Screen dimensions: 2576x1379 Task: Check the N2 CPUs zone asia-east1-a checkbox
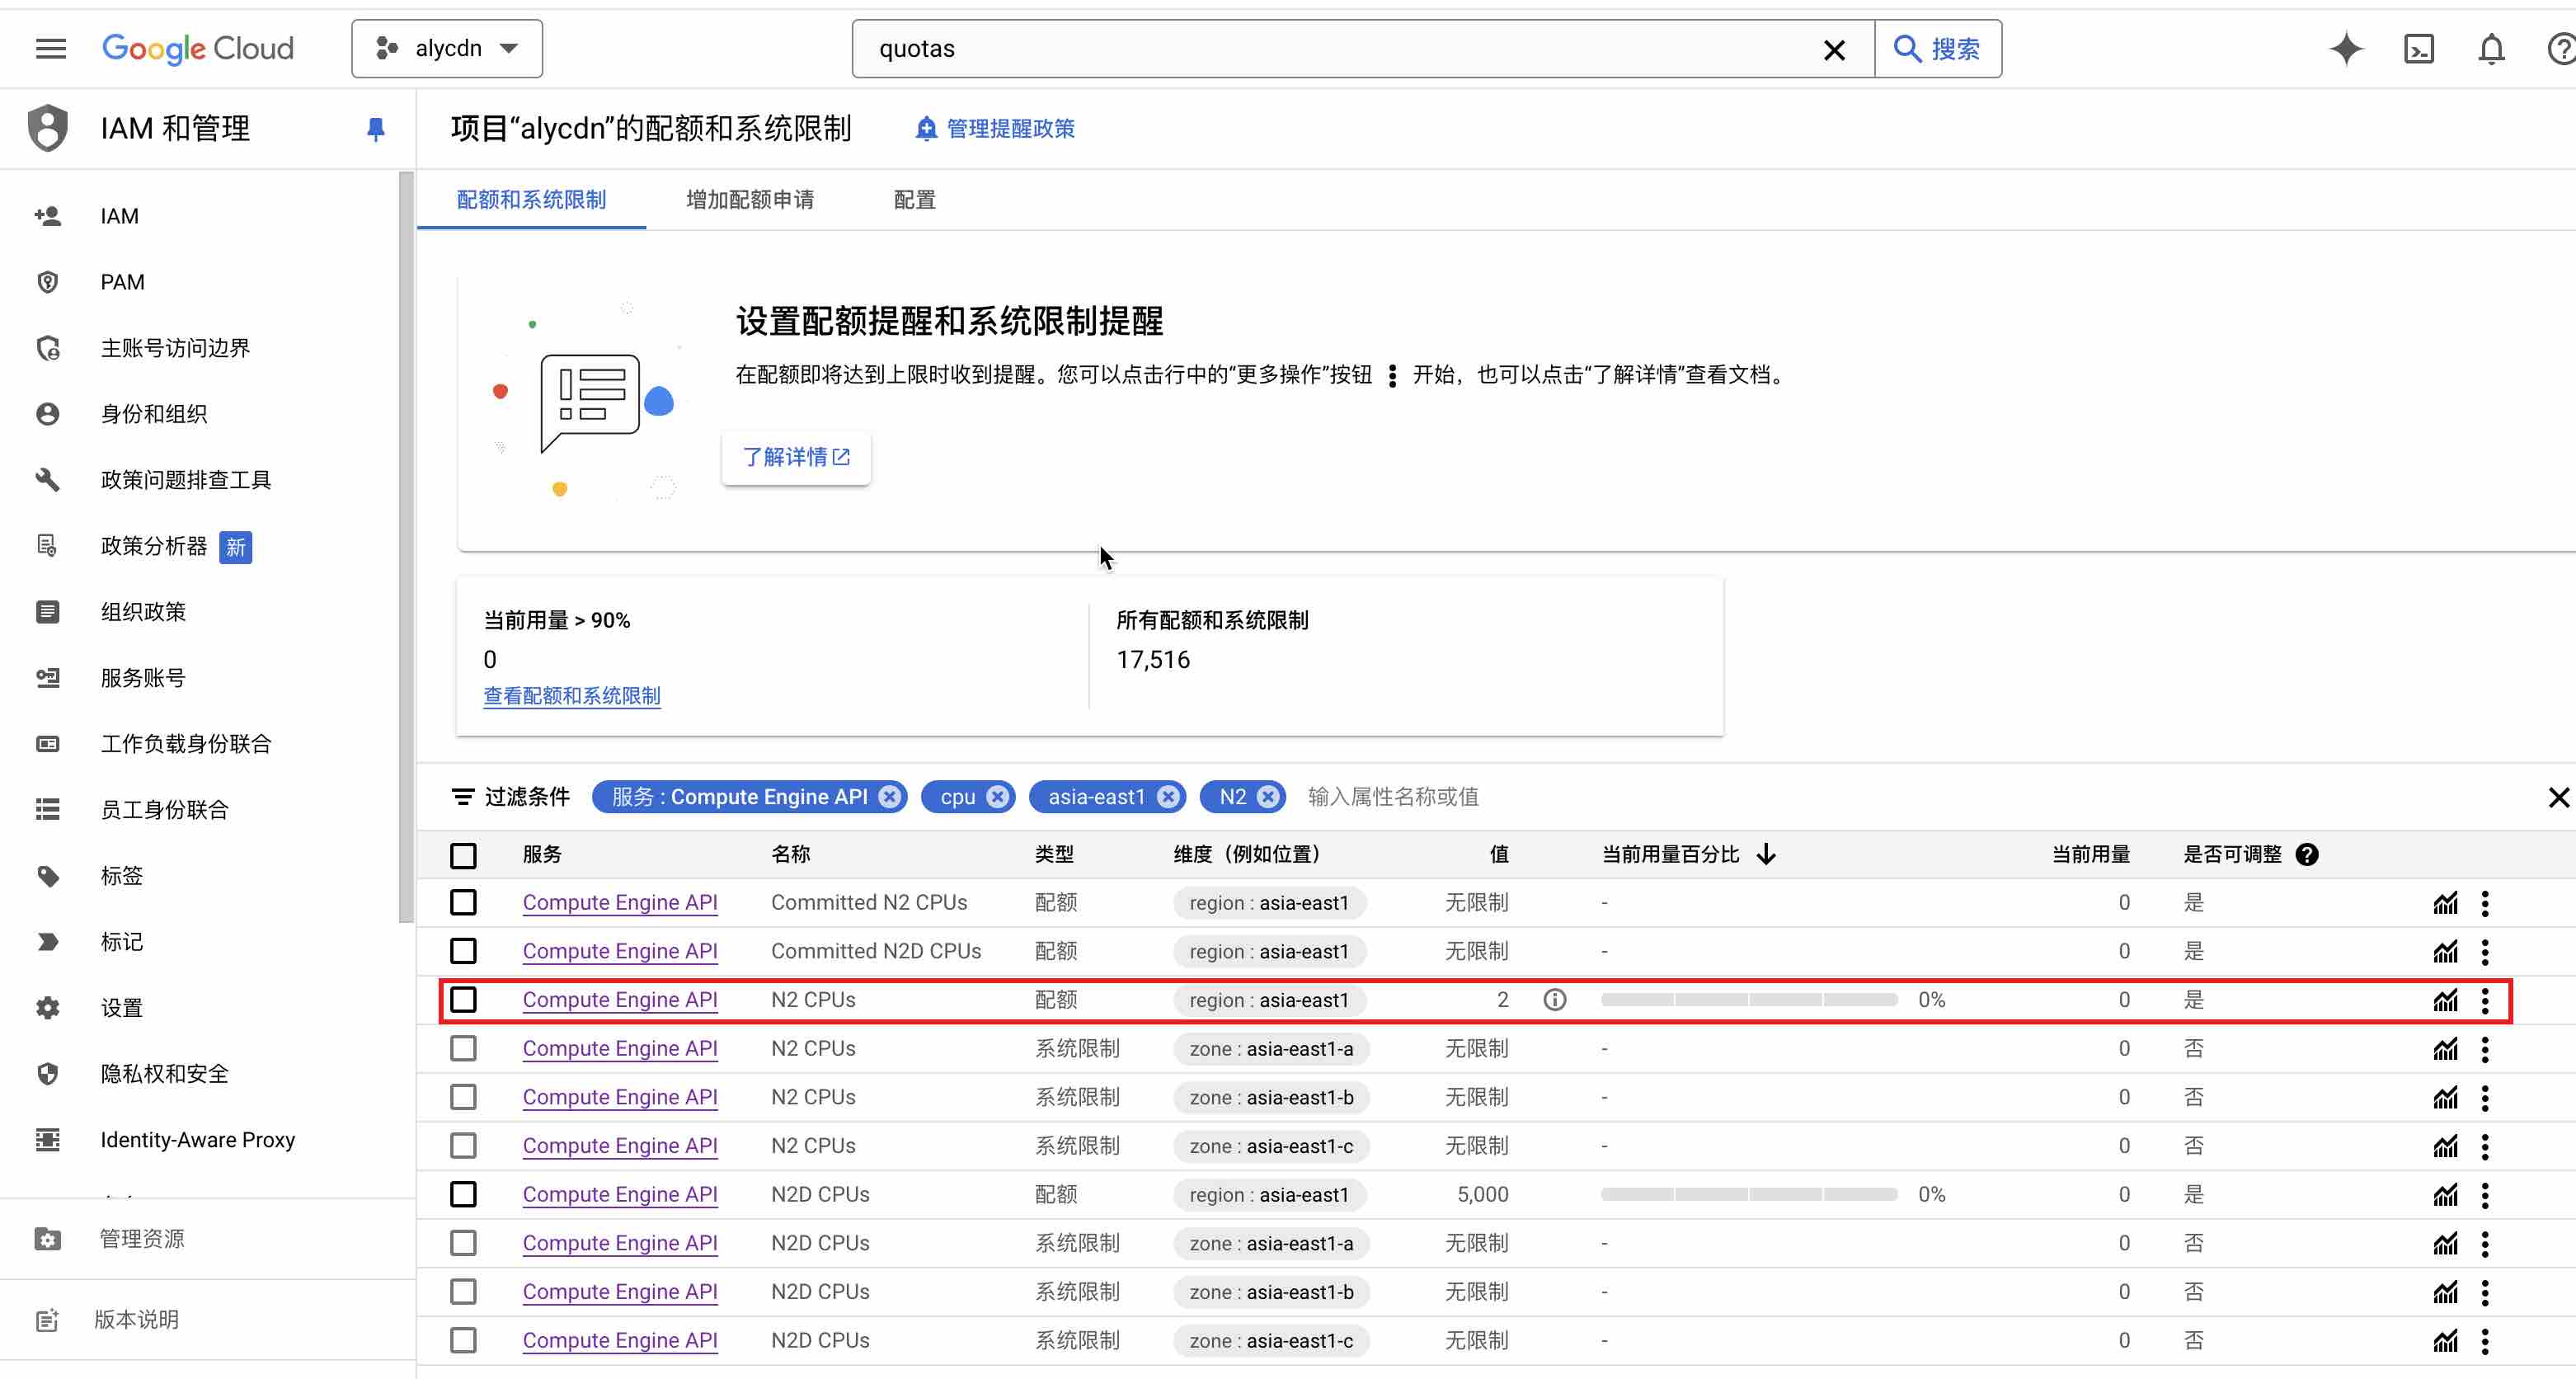pos(463,1049)
